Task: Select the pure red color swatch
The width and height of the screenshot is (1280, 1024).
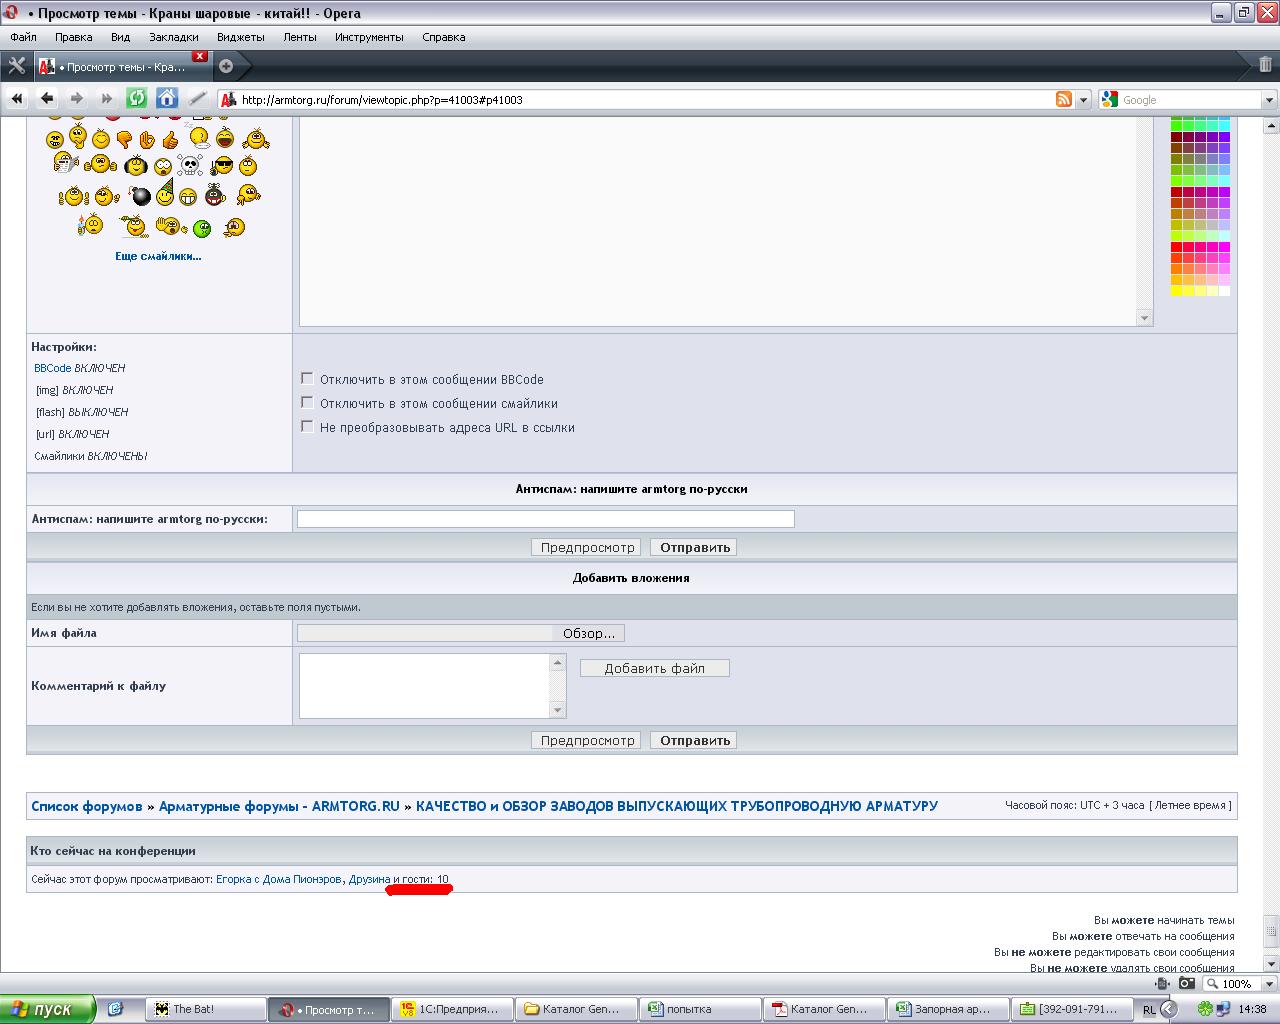Action: (x=1177, y=247)
